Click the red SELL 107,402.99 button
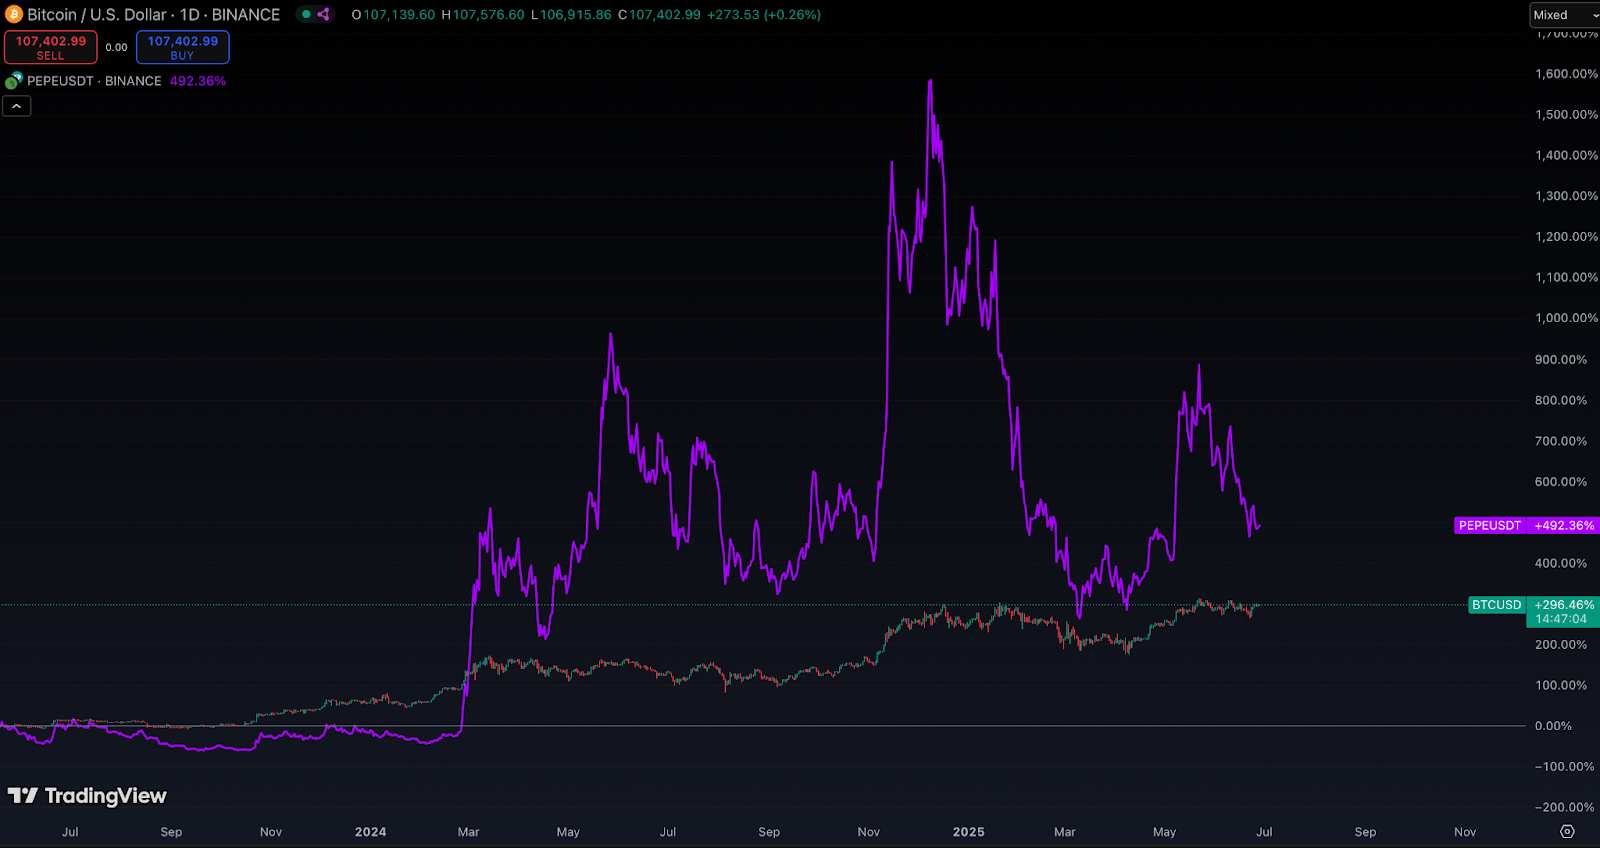The height and width of the screenshot is (848, 1600). click(51, 47)
